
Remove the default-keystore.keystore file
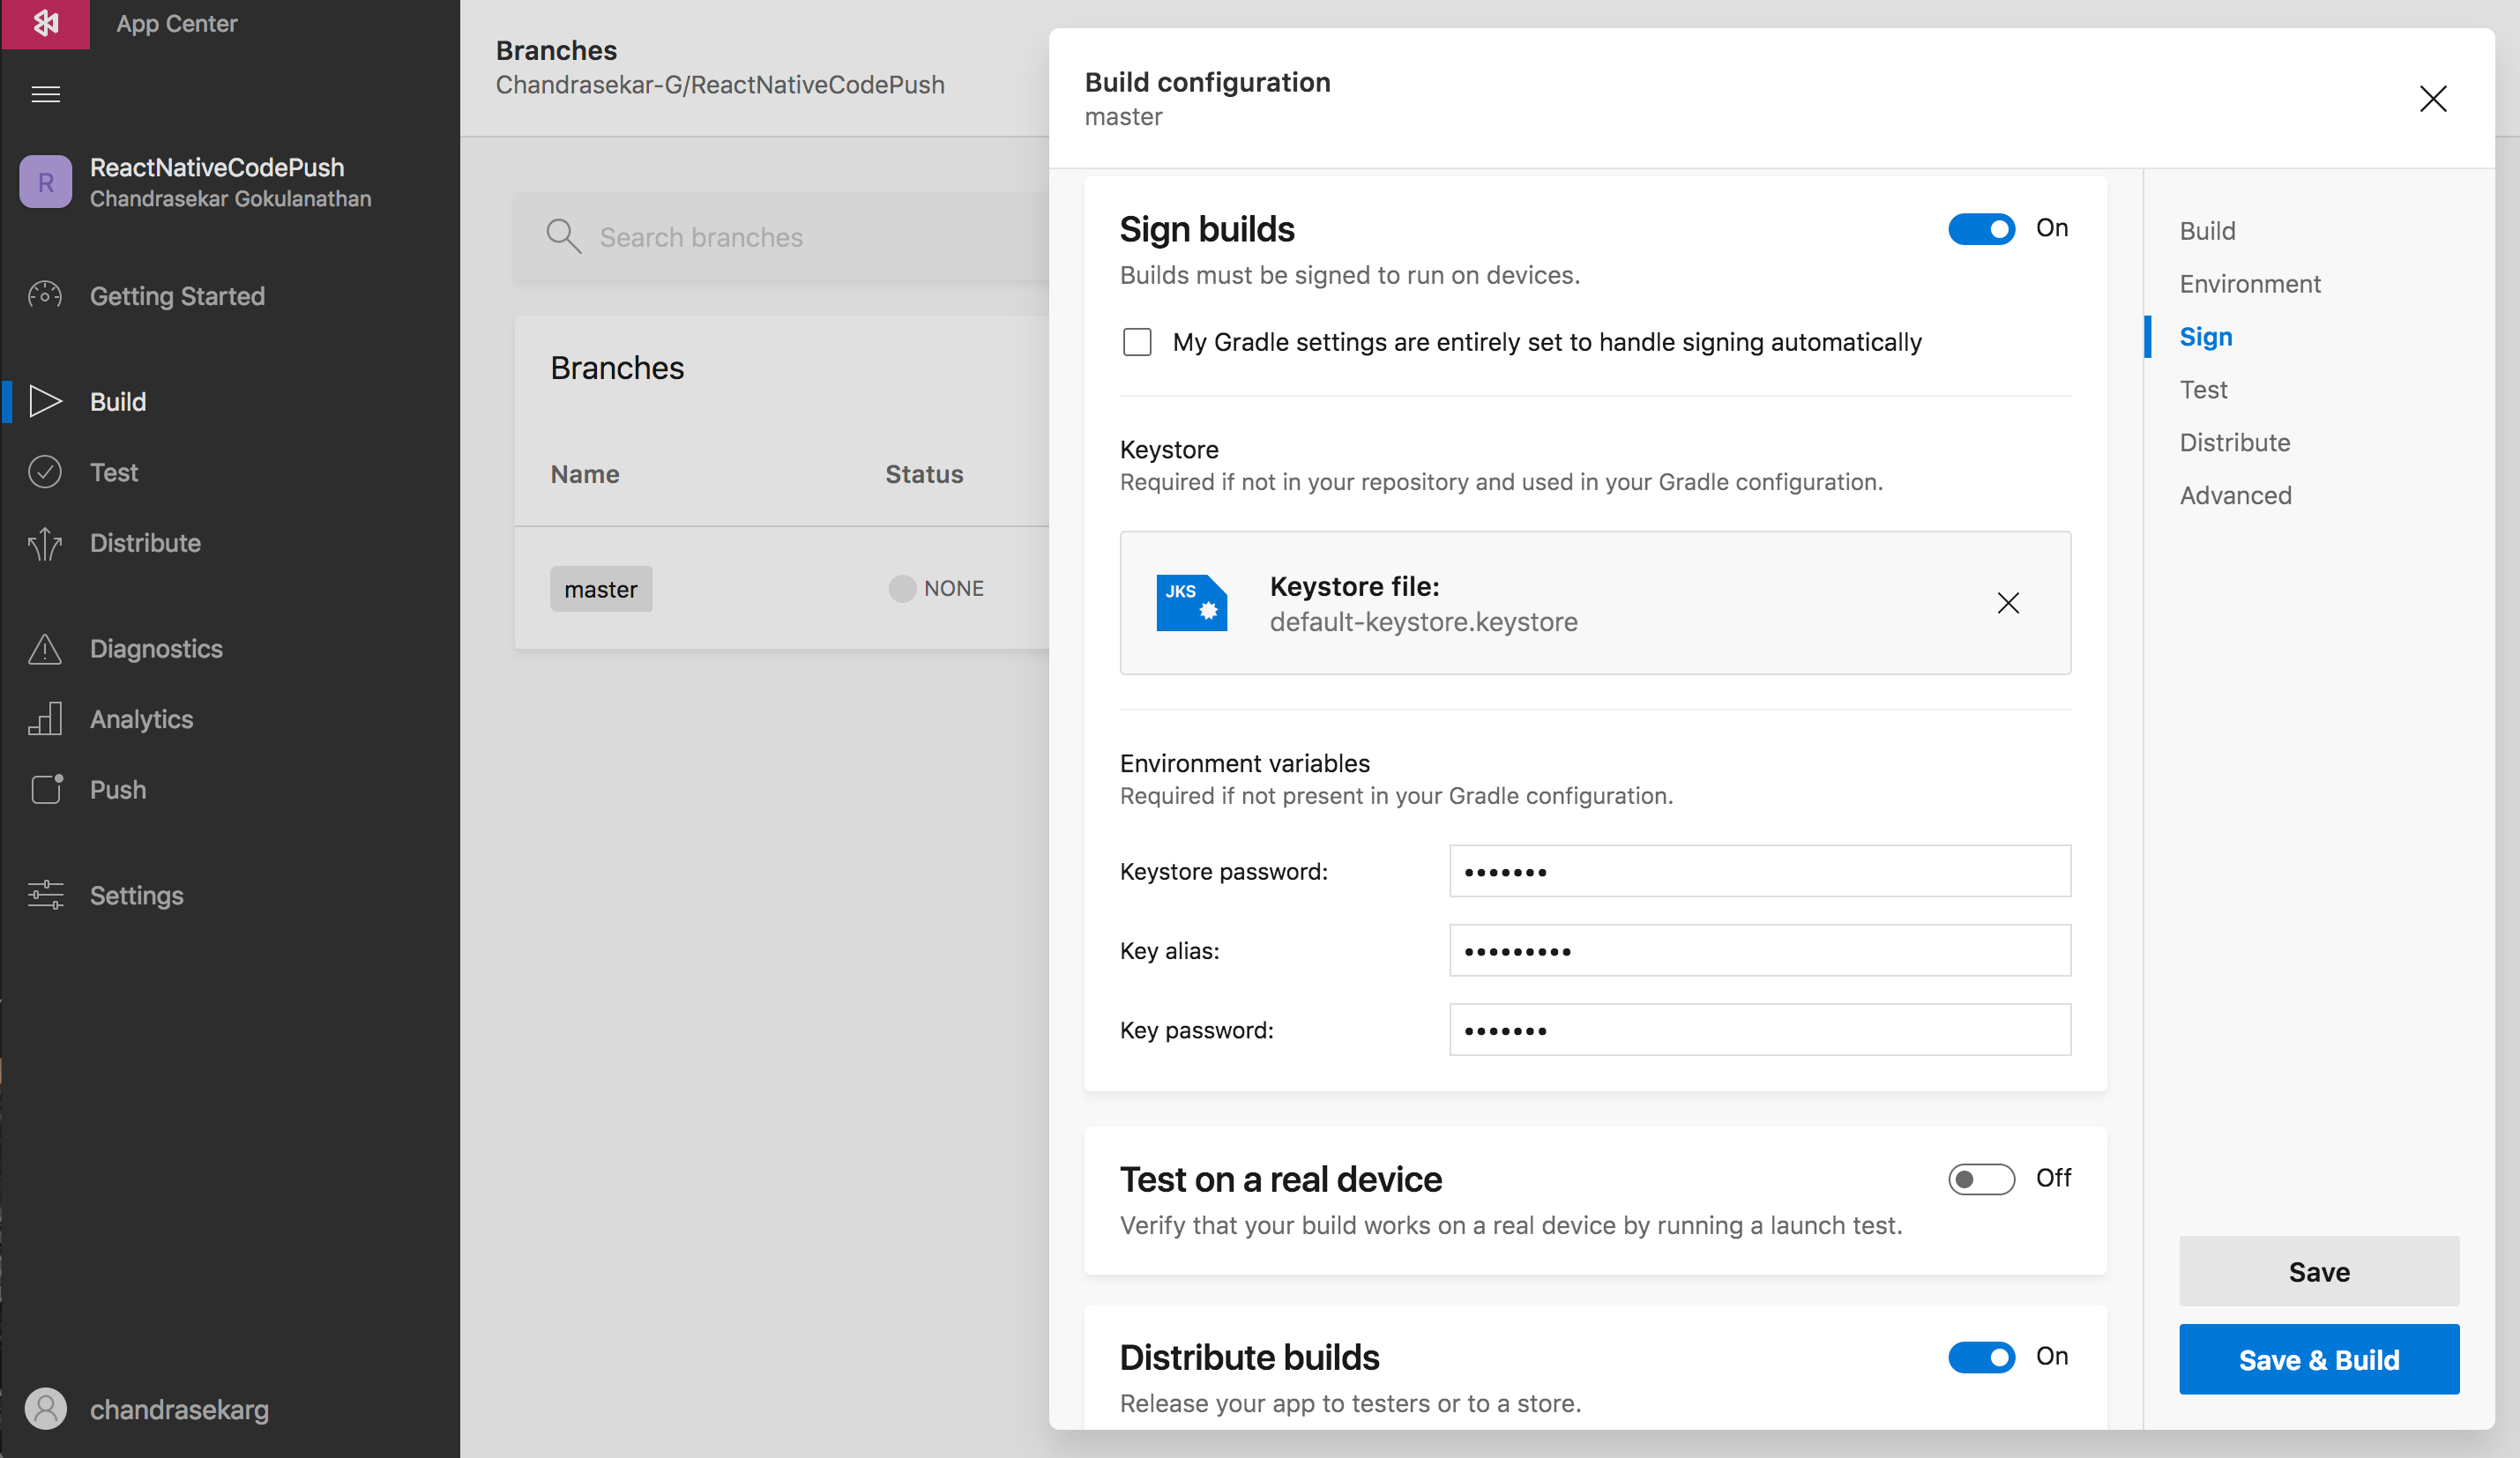pyautogui.click(x=2007, y=603)
